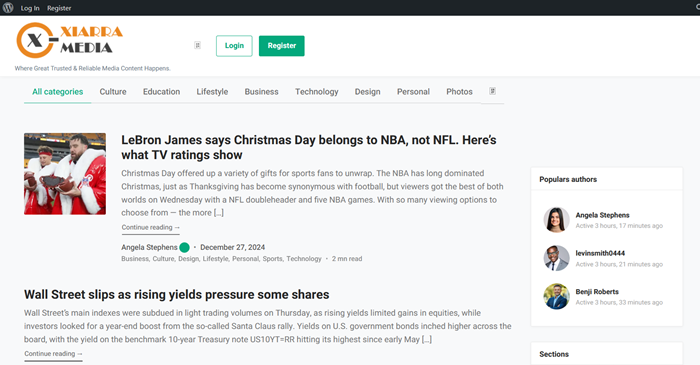The image size is (700, 365).
Task: Click the site tagline under logo
Action: 92,68
